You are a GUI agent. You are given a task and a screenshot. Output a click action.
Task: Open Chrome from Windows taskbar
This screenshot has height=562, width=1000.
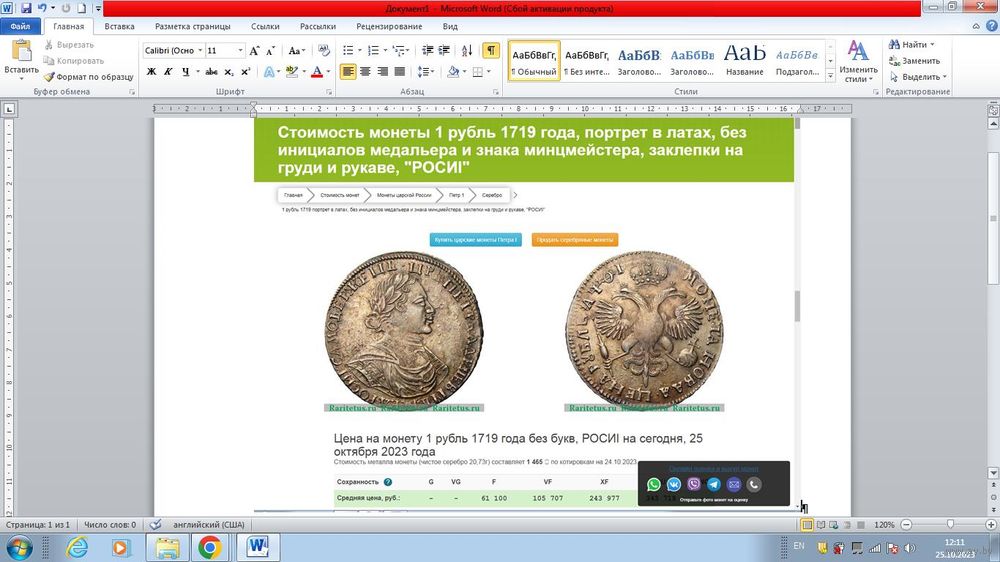click(209, 547)
